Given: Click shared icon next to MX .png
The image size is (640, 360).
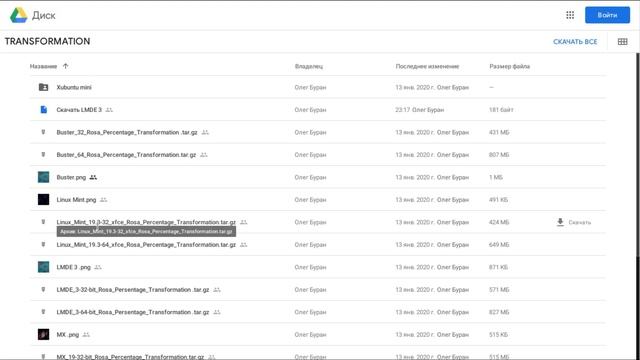Looking at the screenshot, I should 86,334.
